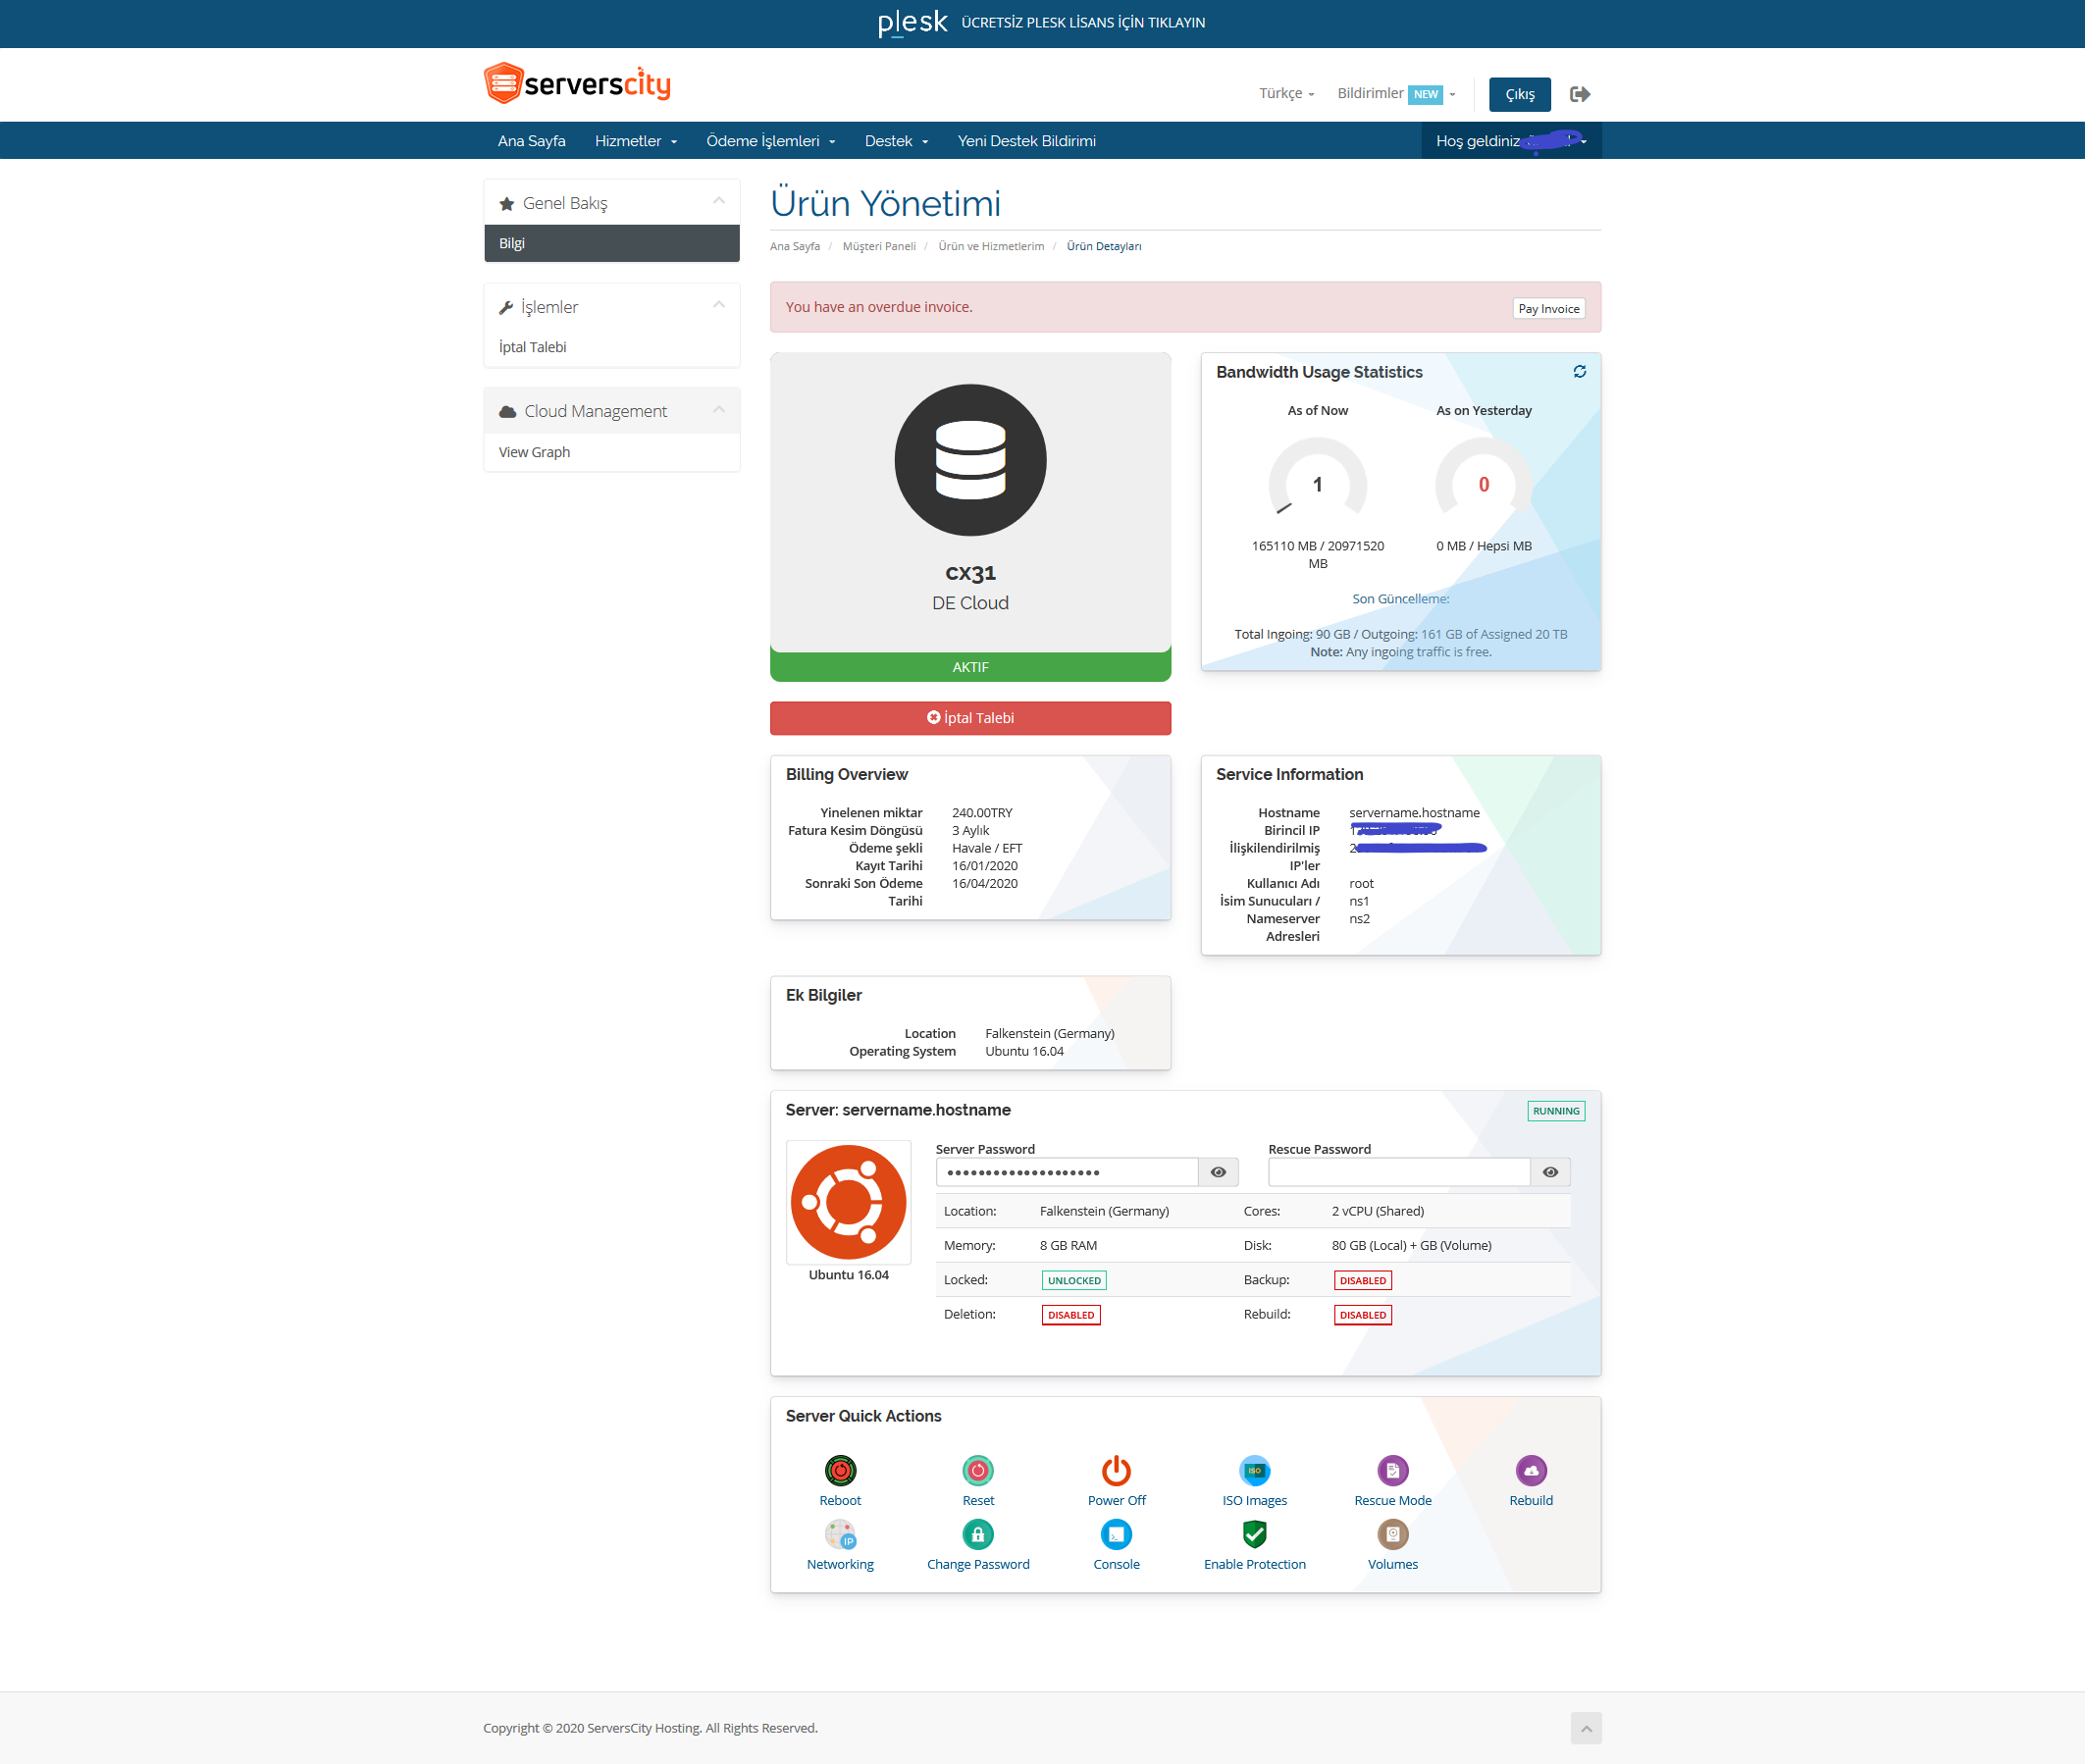Activate the Rescue Mode icon
The width and height of the screenshot is (2085, 1764).
(1393, 1470)
